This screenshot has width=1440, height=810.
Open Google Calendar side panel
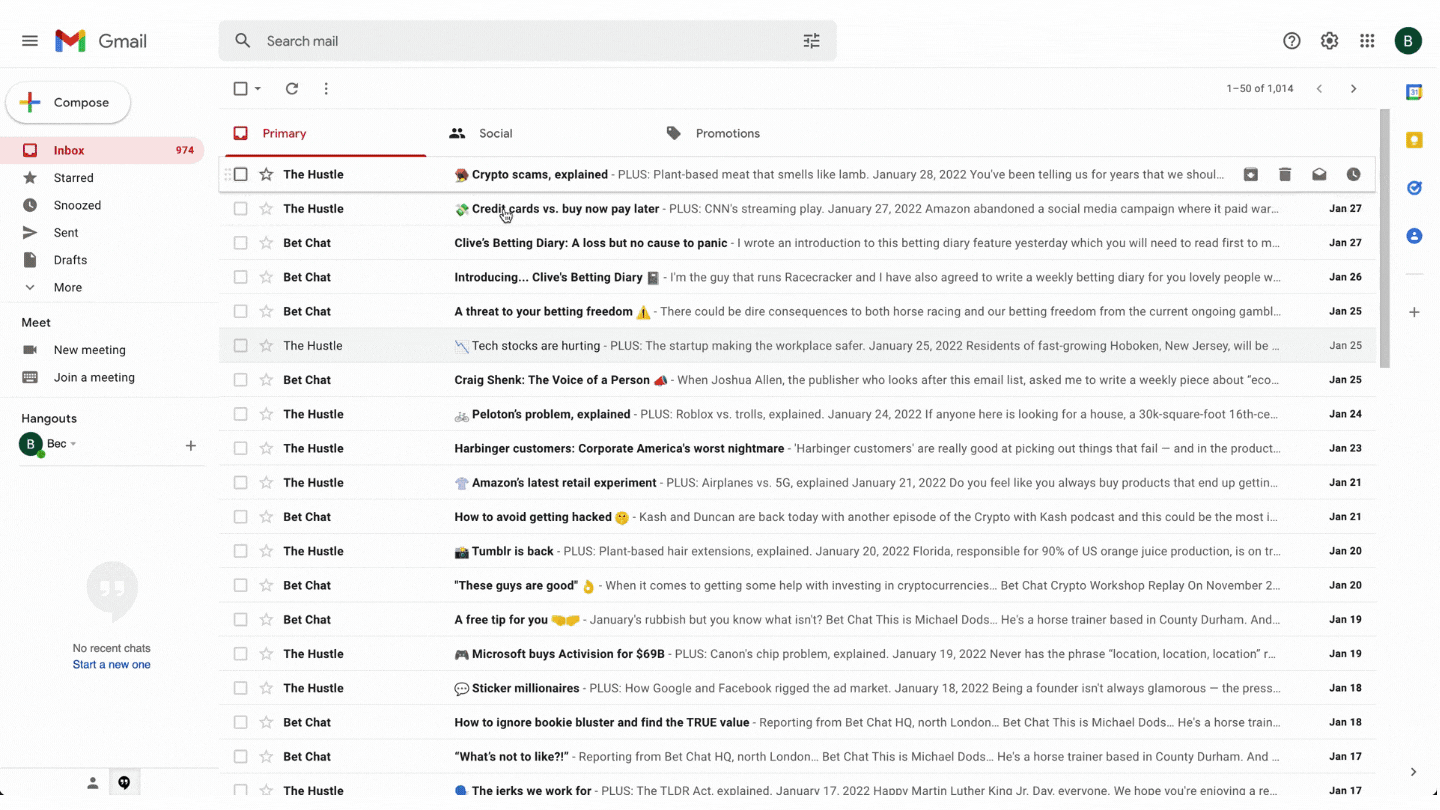pyautogui.click(x=1414, y=93)
